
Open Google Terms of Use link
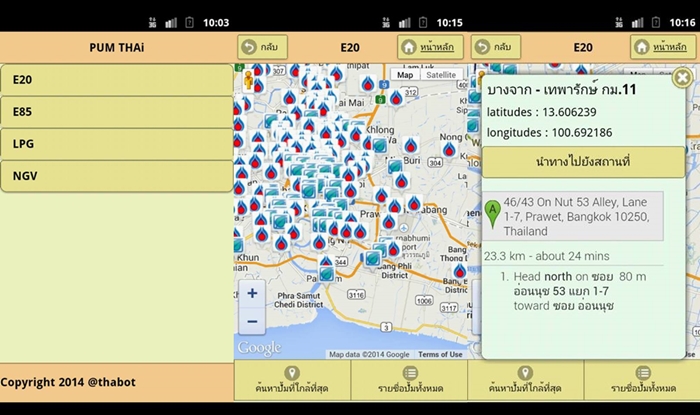click(x=440, y=354)
